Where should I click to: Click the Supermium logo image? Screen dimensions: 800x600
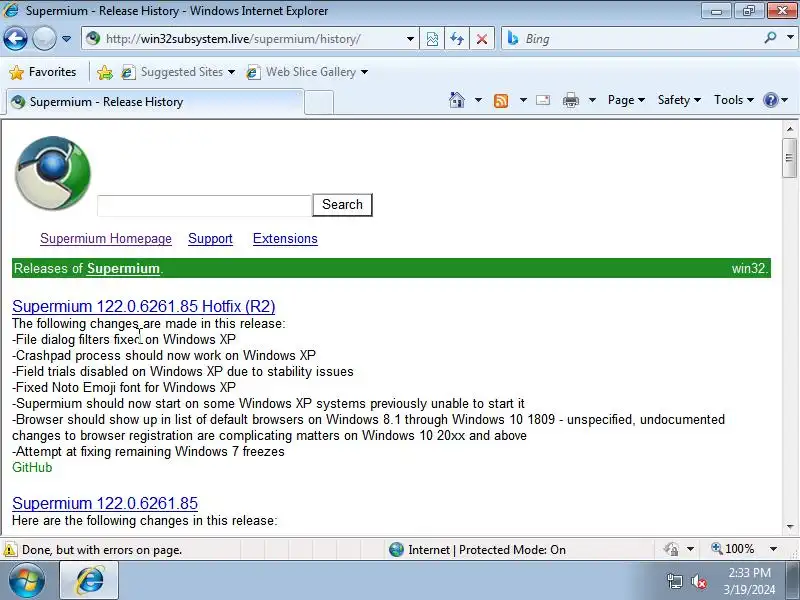coord(53,173)
